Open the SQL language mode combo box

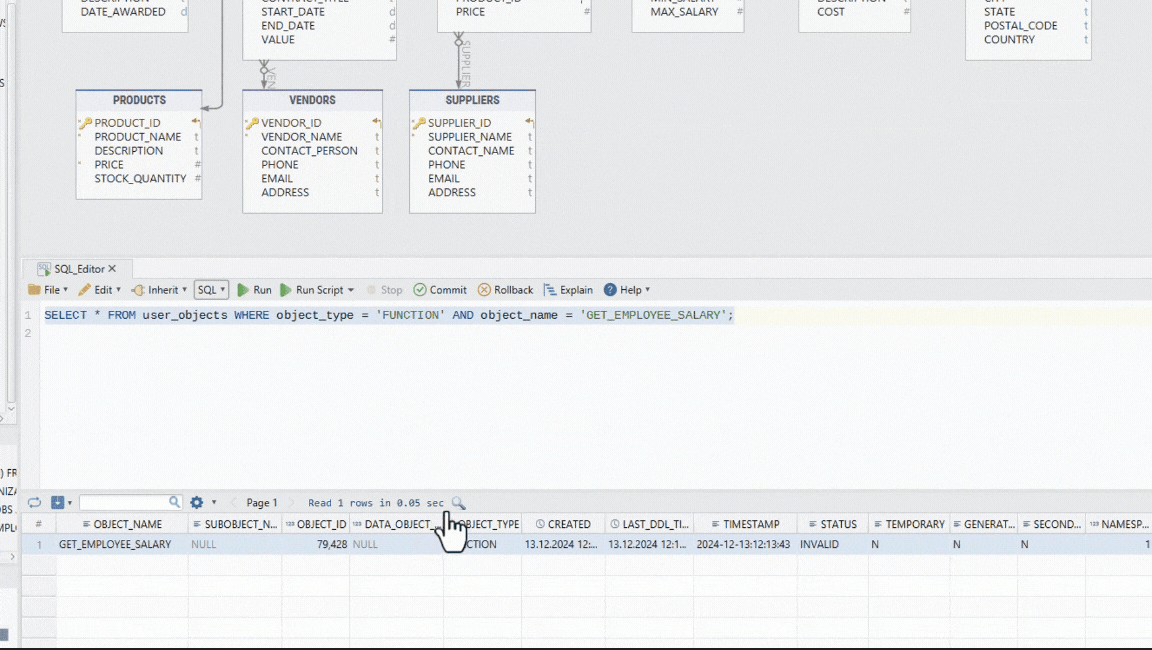pyautogui.click(x=212, y=290)
